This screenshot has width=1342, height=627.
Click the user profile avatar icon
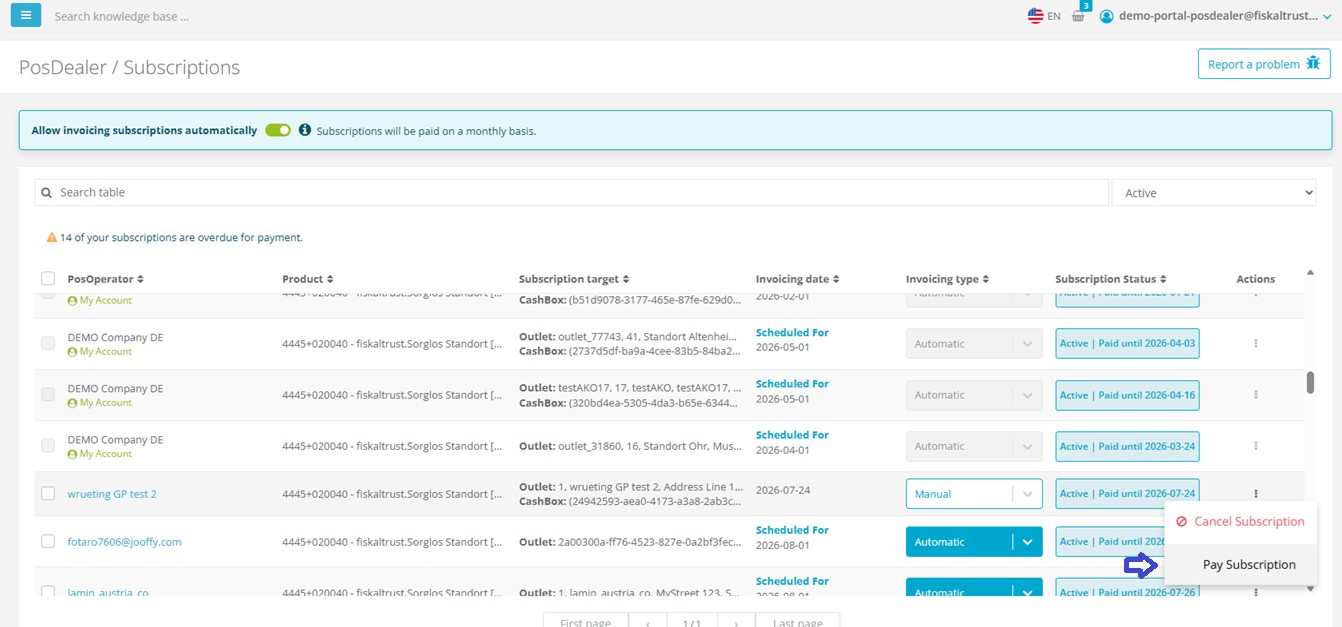tap(1107, 15)
